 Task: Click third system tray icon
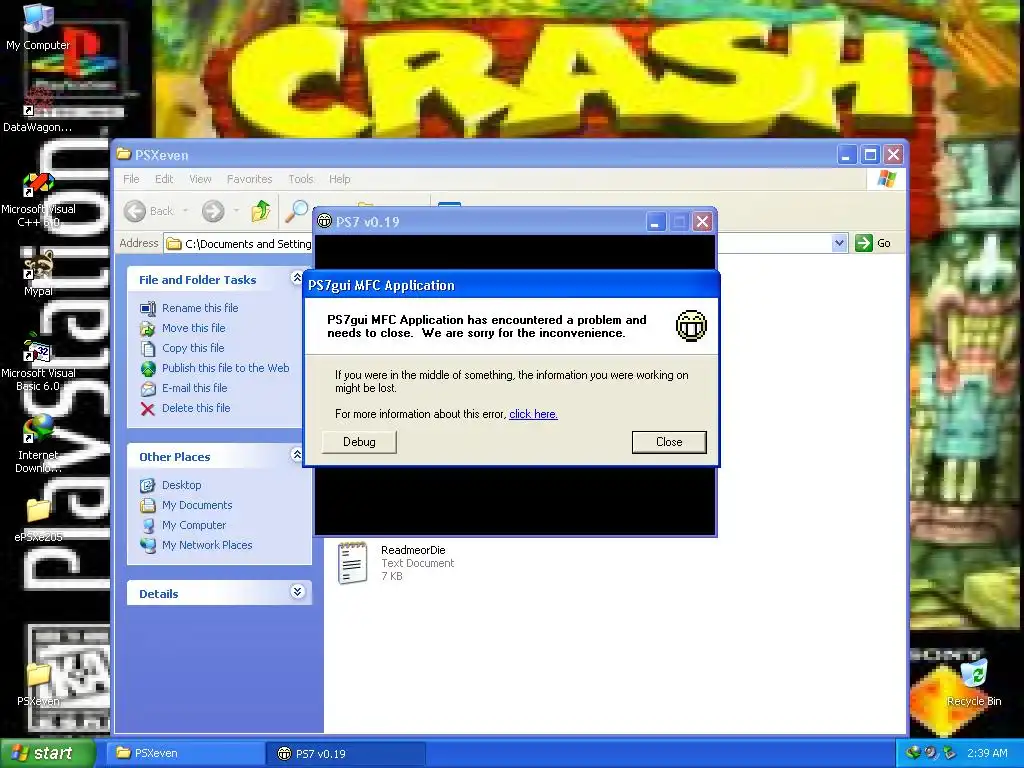(x=949, y=753)
